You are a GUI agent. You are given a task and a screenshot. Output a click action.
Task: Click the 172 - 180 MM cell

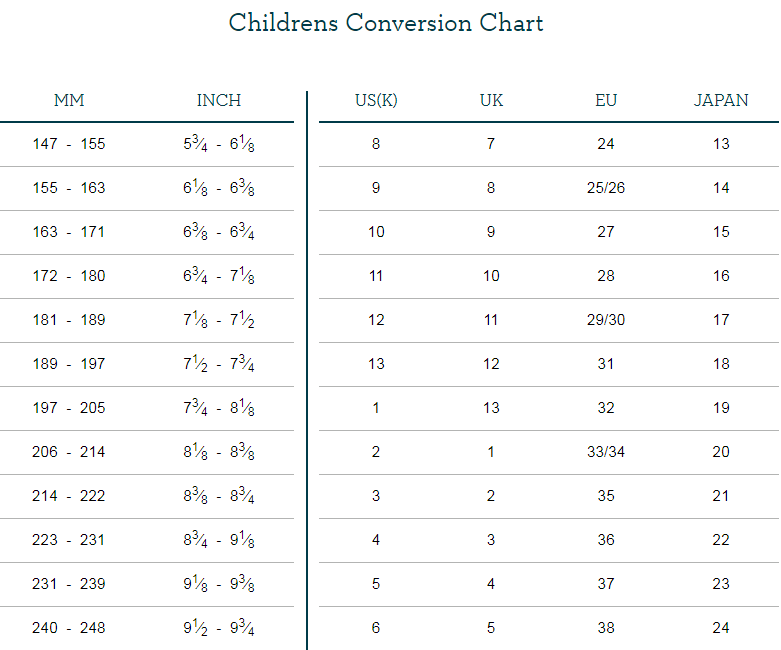click(69, 276)
